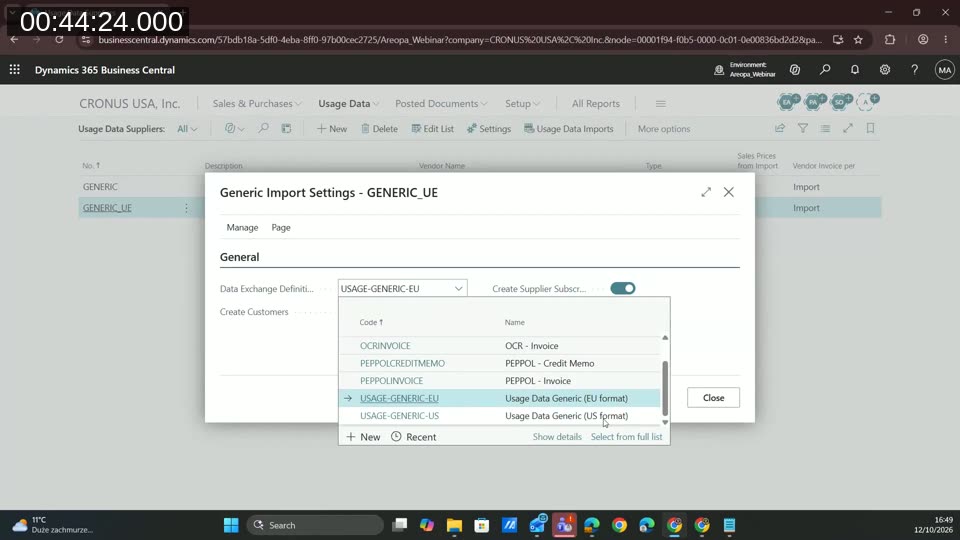This screenshot has height=540, width=960.
Task: Click Select from full list link
Action: pyautogui.click(x=626, y=437)
